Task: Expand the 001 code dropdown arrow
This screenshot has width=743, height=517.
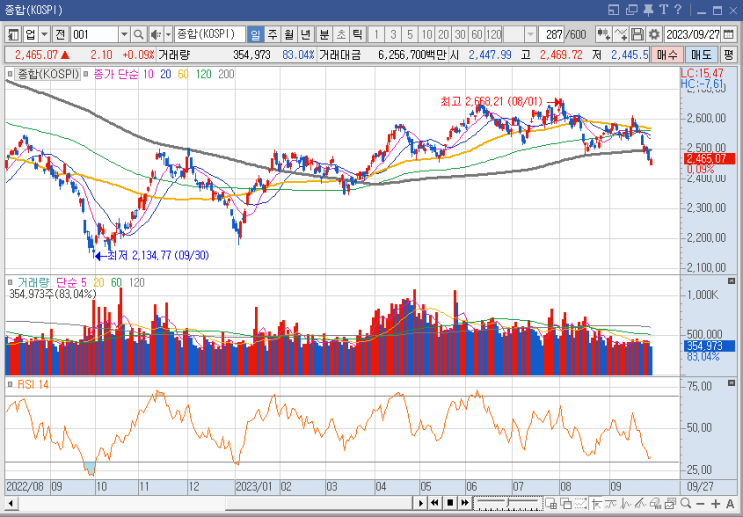Action: (123, 34)
